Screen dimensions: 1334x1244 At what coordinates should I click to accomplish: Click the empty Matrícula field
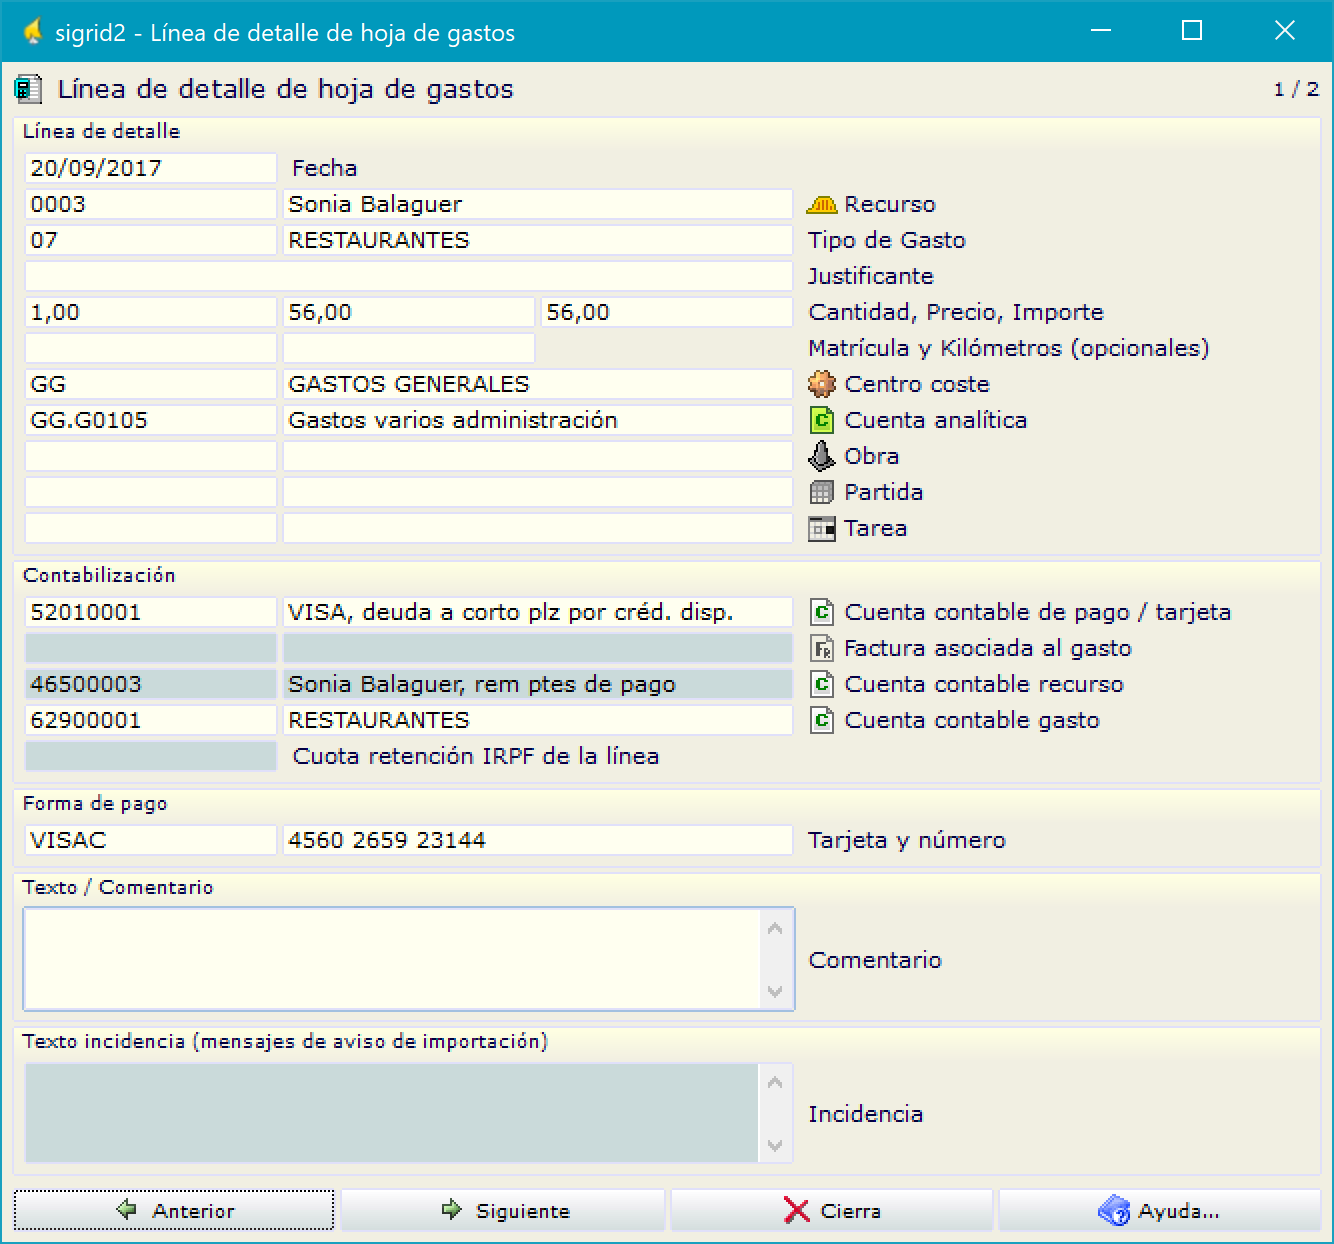point(151,348)
